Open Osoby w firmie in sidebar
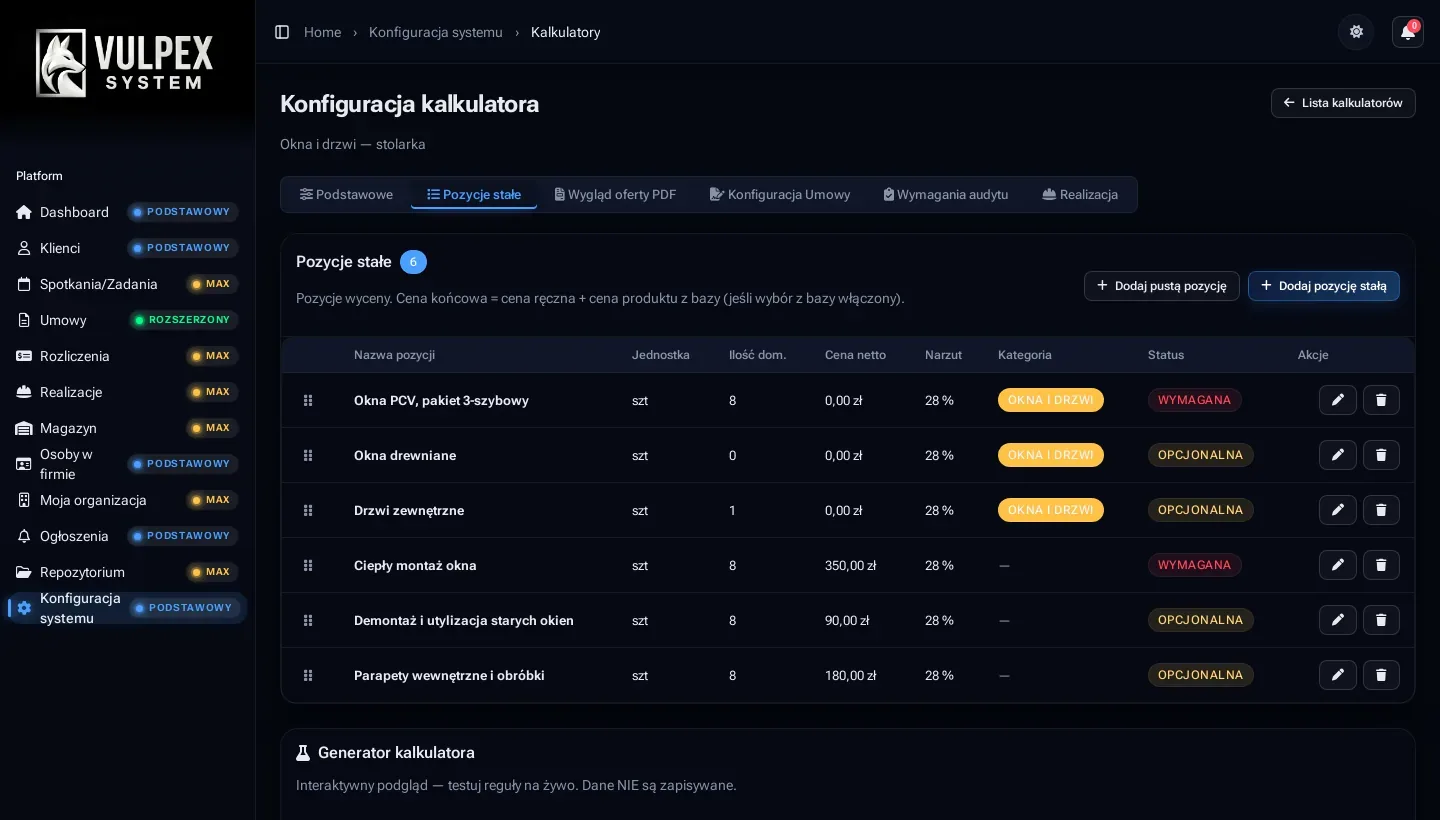This screenshot has height=820, width=1440. click(x=127, y=464)
